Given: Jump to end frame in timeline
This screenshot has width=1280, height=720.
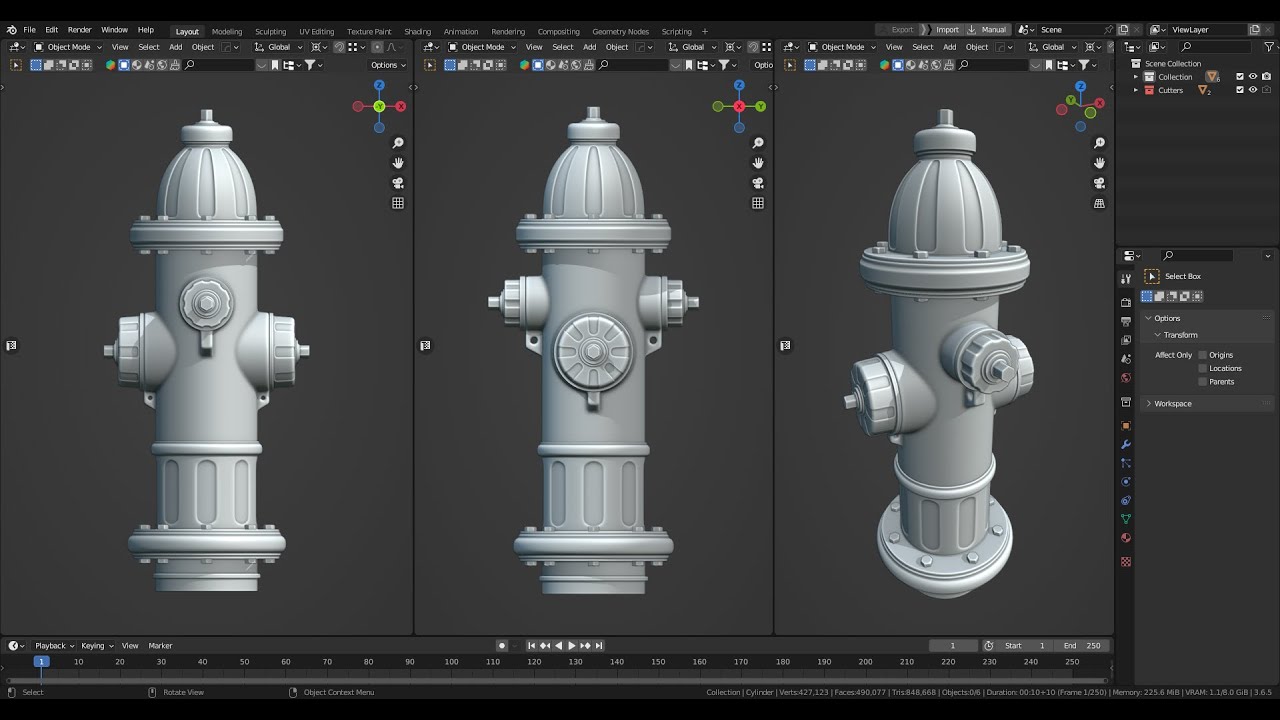Looking at the screenshot, I should (599, 646).
